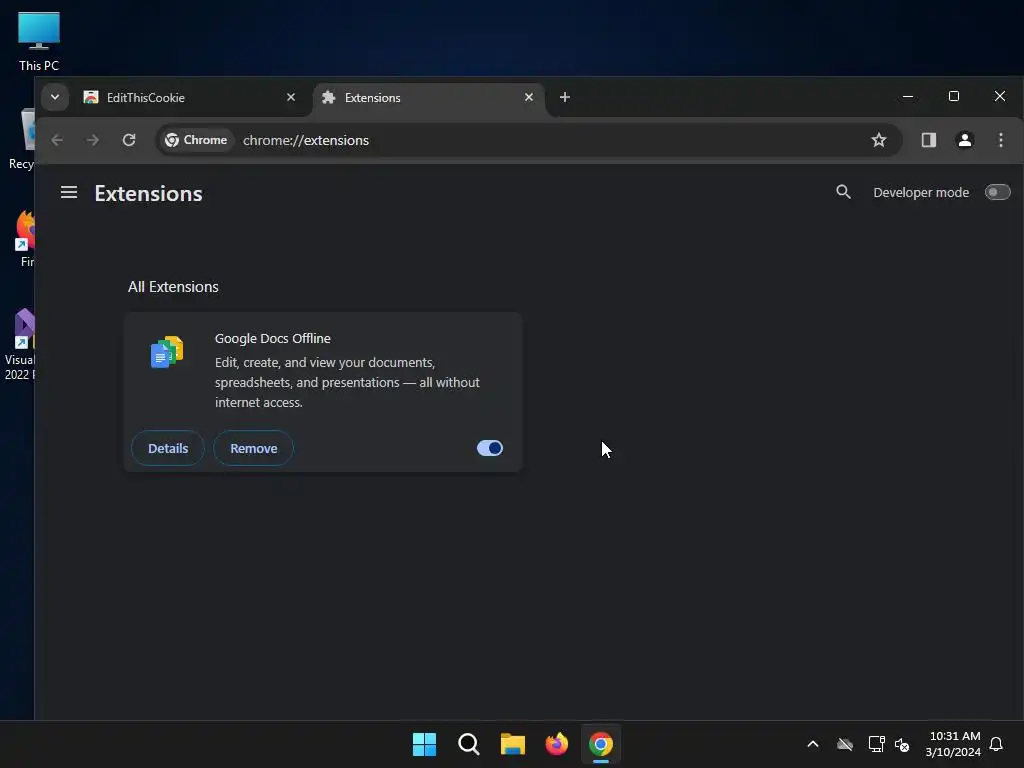1024x768 pixels.
Task: Click the Chrome site info chip
Action: (x=196, y=140)
